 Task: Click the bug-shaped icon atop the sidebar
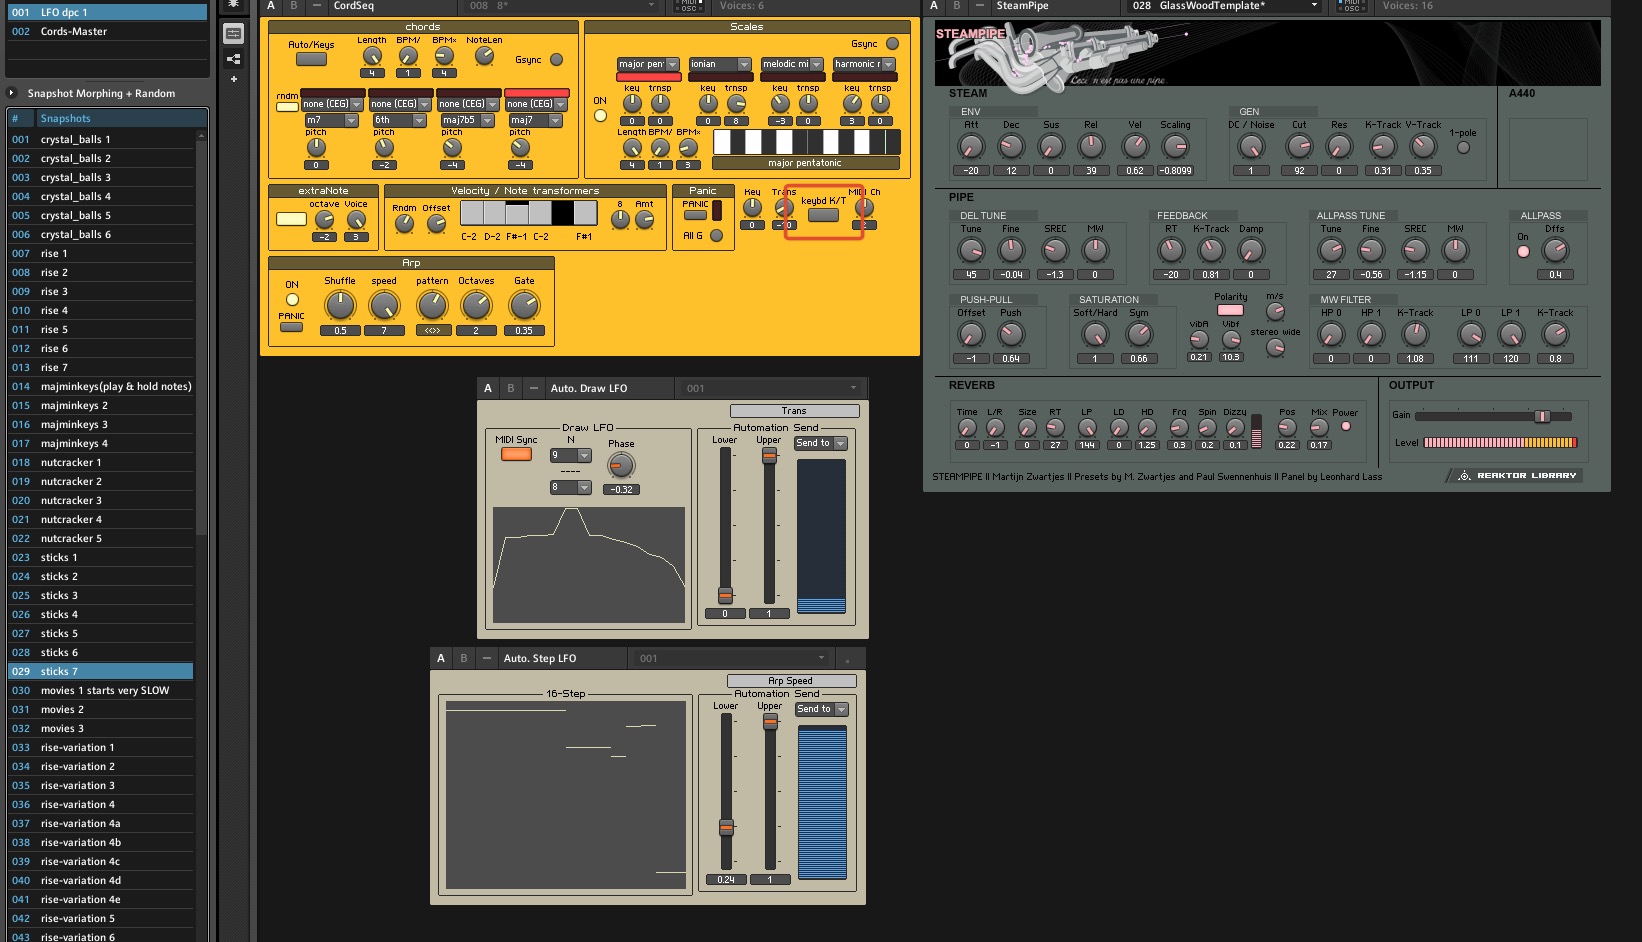point(233,5)
